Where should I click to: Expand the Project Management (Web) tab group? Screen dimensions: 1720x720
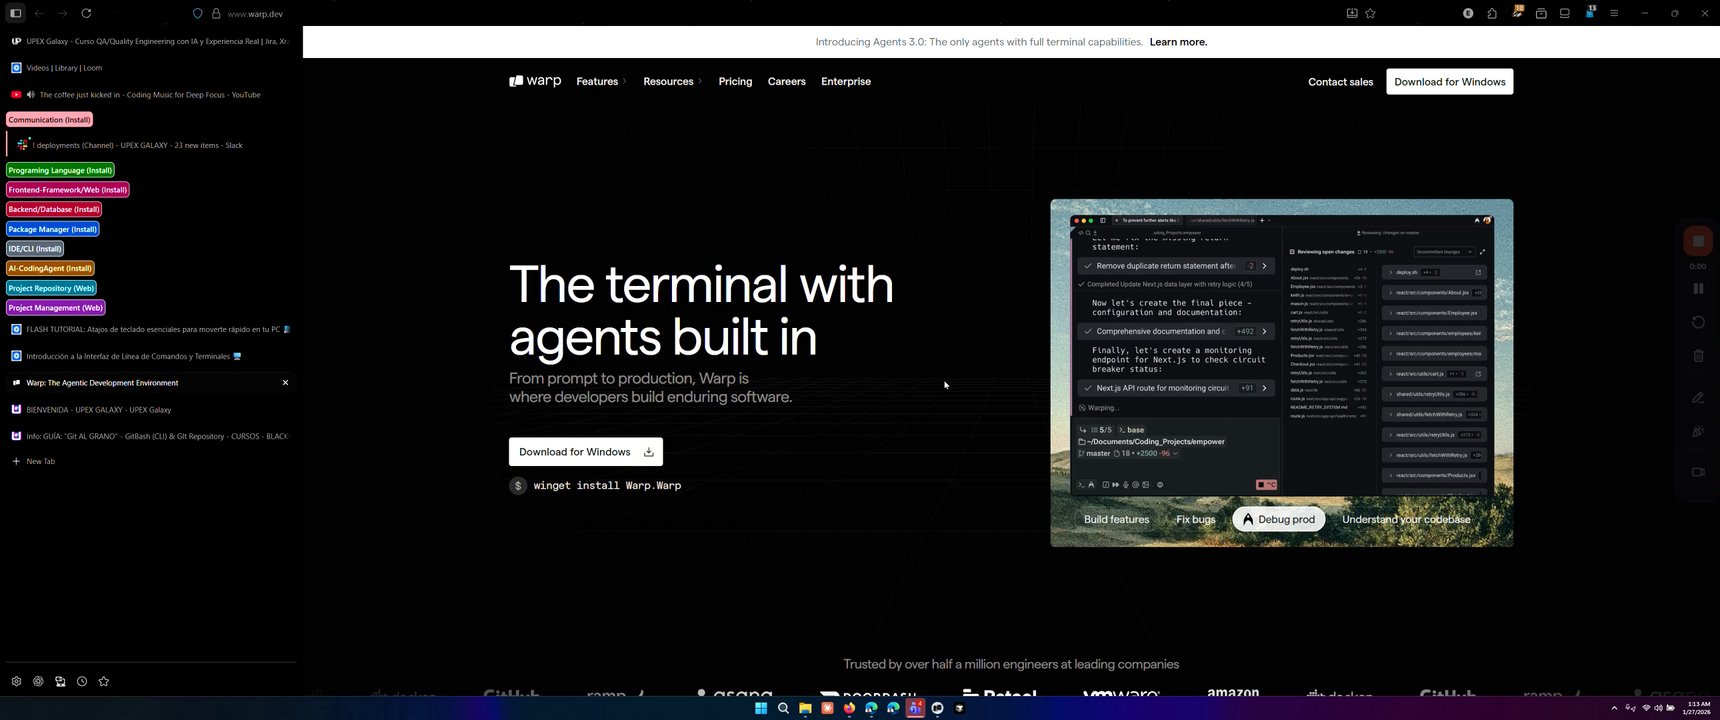pos(56,308)
